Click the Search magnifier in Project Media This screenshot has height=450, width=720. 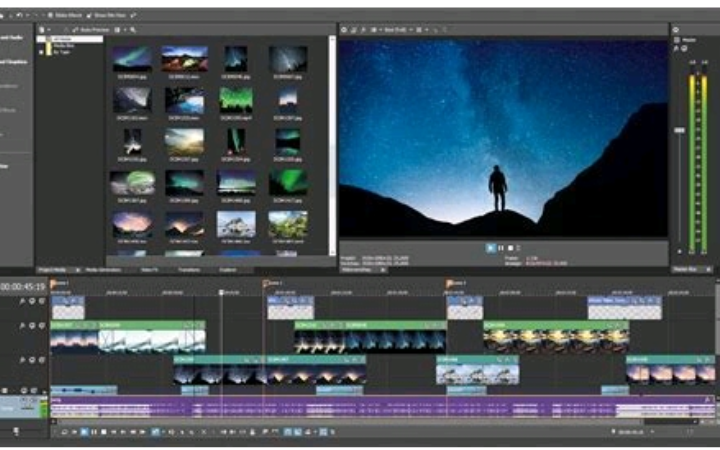pos(133,30)
